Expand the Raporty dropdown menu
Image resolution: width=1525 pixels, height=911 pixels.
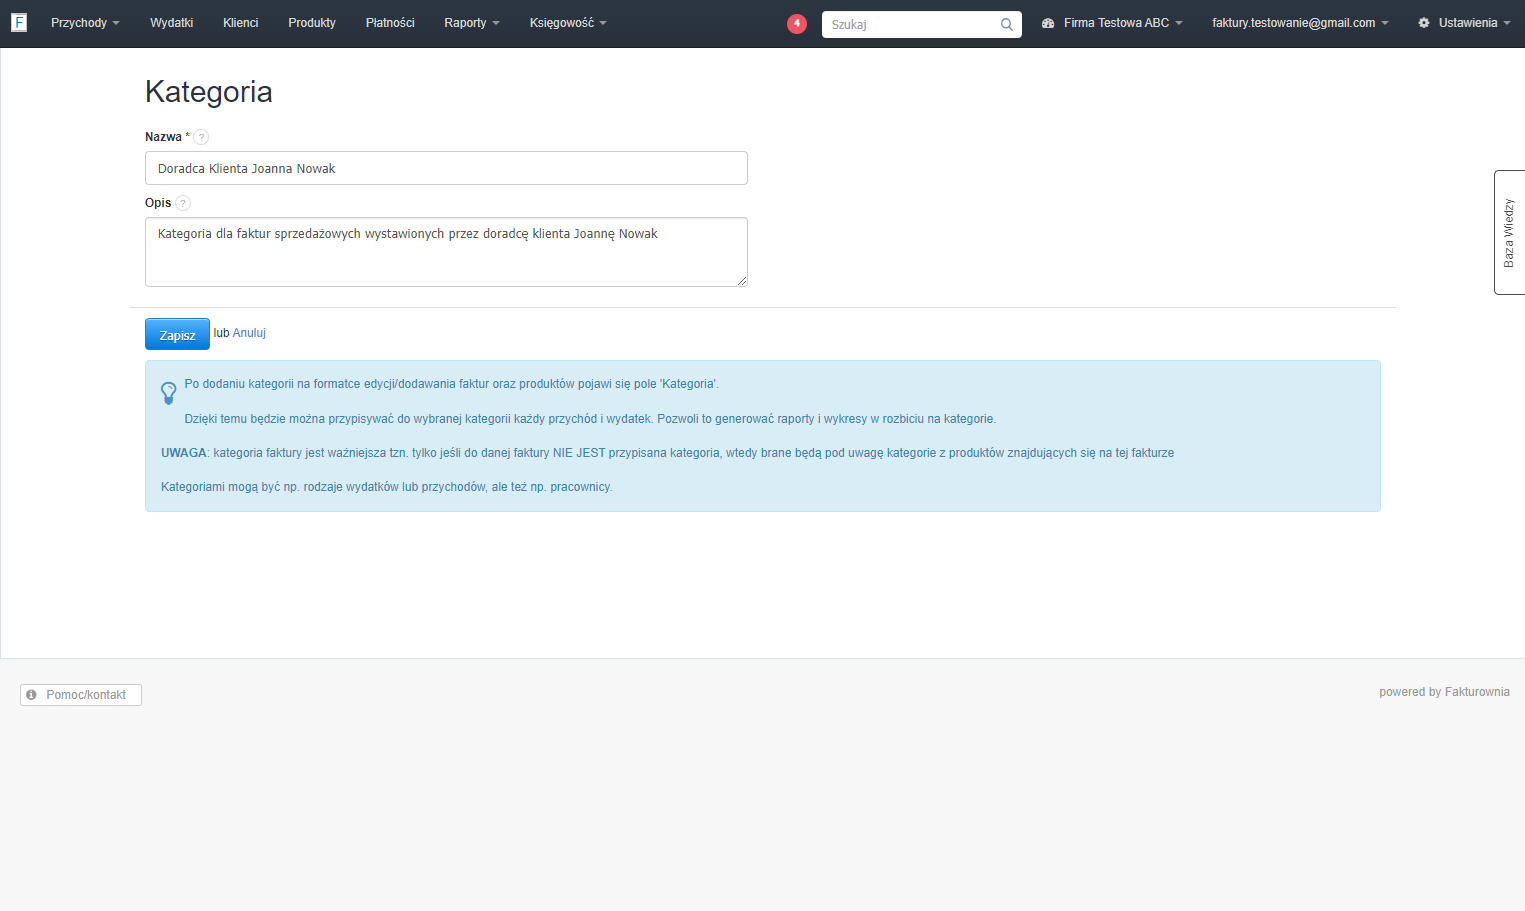pyautogui.click(x=472, y=23)
